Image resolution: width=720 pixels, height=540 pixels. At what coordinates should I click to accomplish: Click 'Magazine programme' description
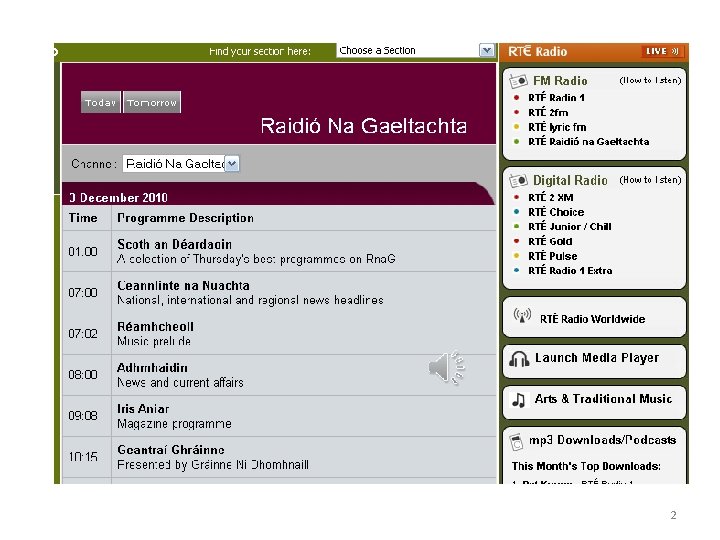click(174, 424)
